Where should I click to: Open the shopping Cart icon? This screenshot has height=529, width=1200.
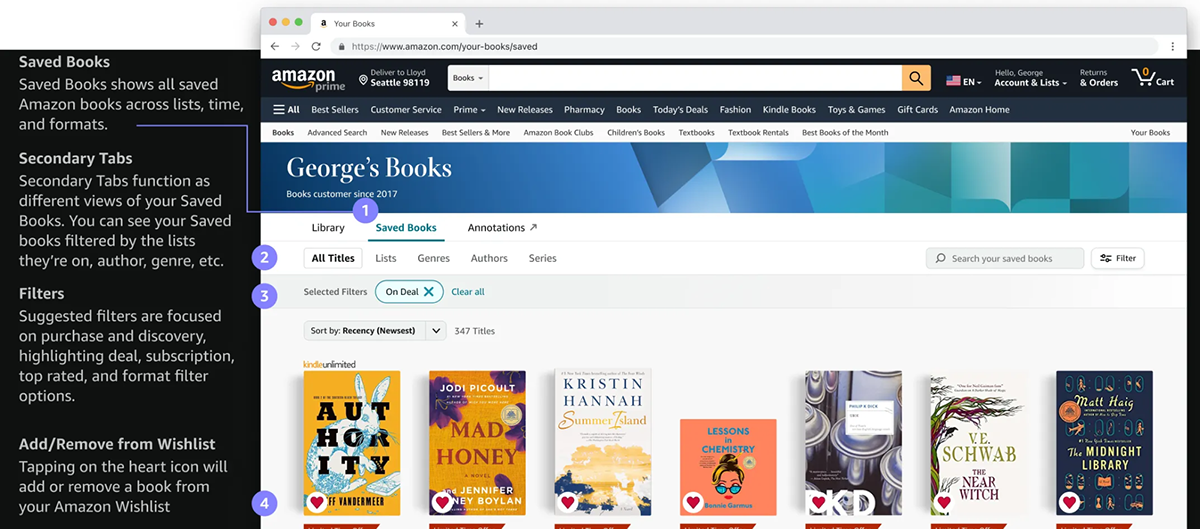pyautogui.click(x=1152, y=78)
